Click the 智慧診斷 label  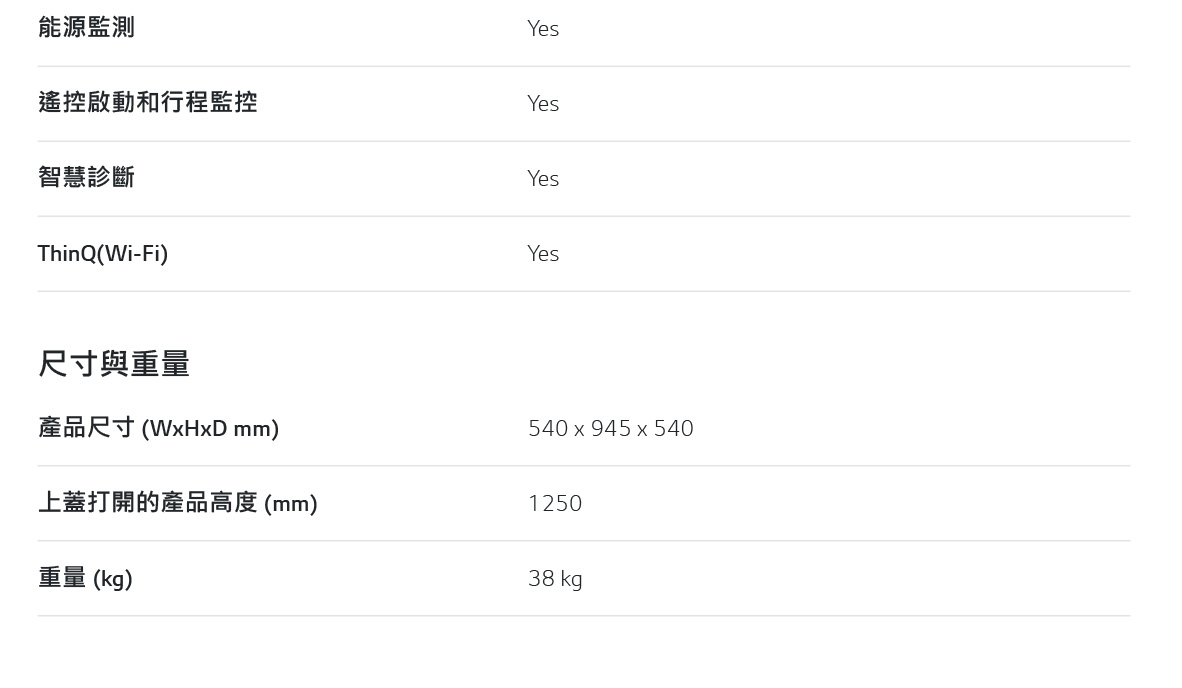86,177
